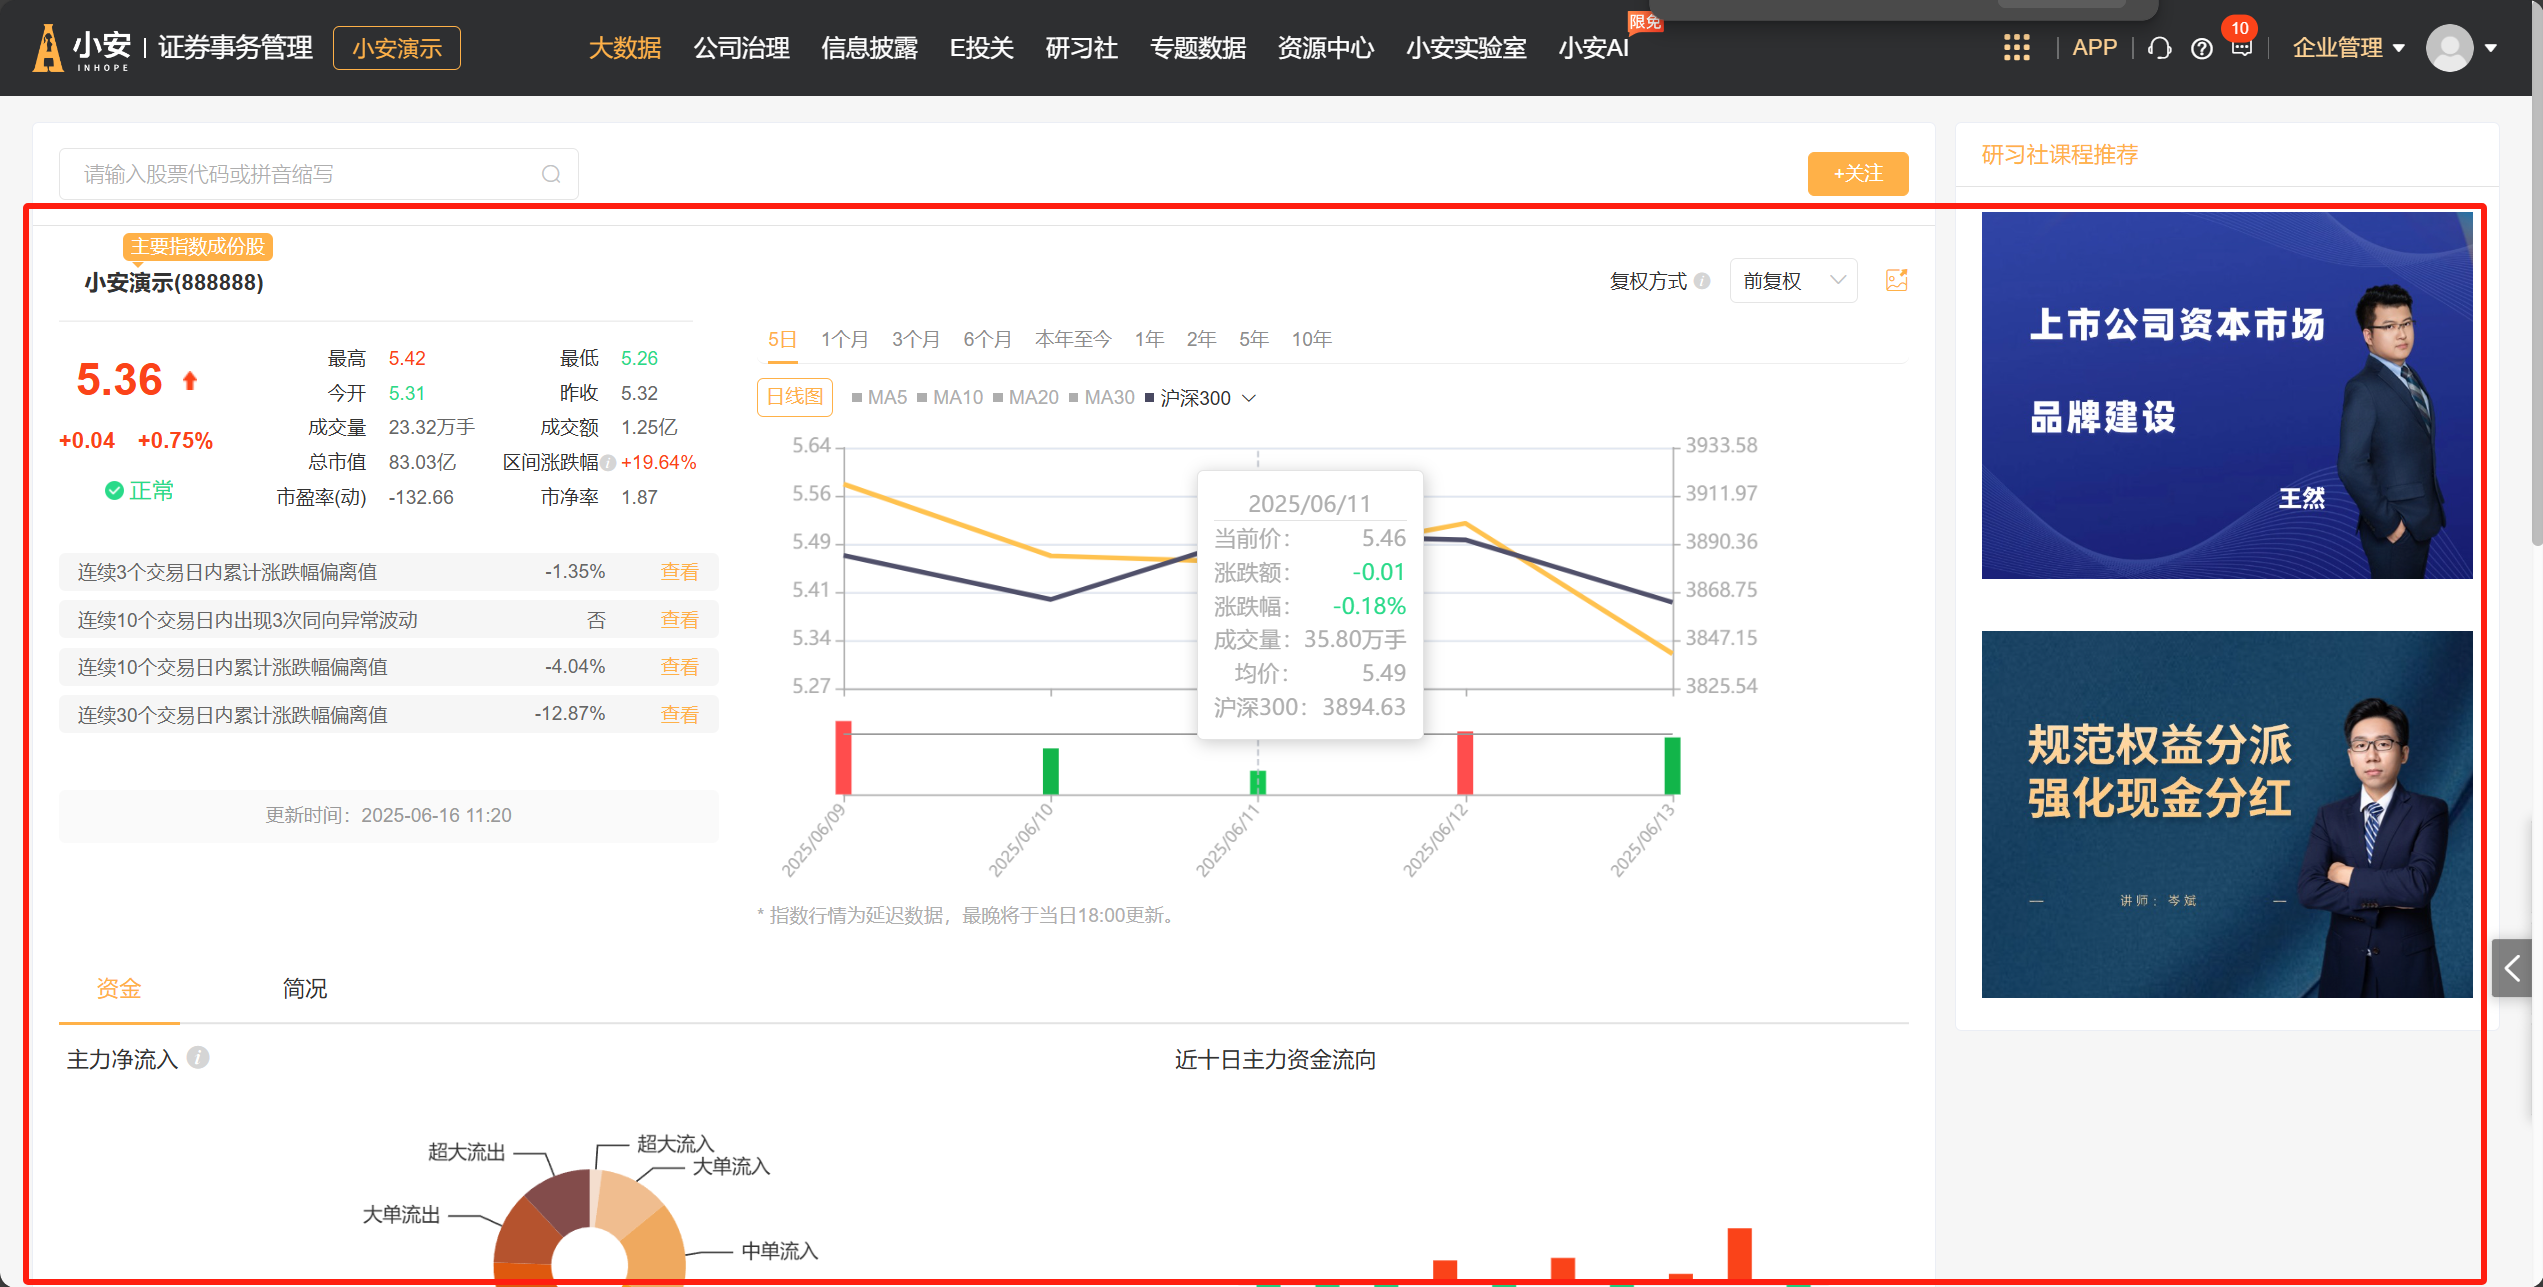The width and height of the screenshot is (2543, 1287).
Task: Open the E投关 menu
Action: [981, 48]
